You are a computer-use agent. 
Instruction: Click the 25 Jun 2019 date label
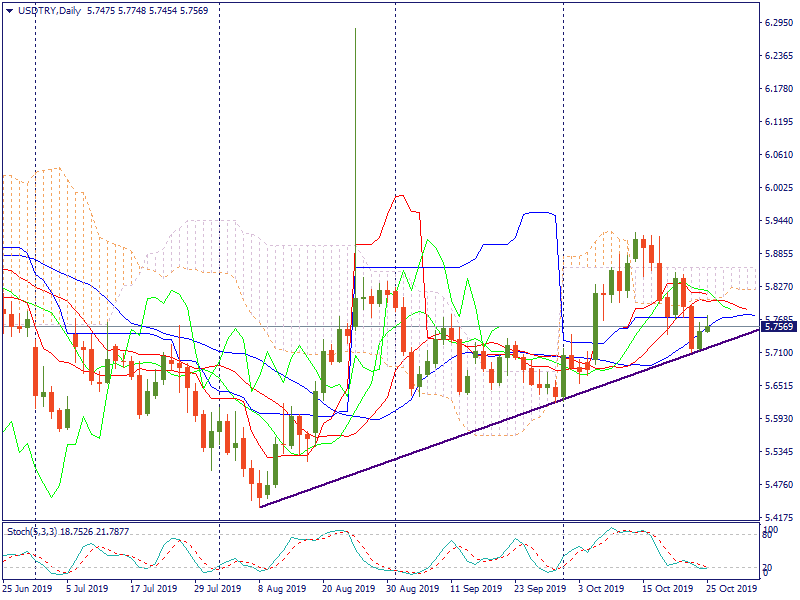[27, 589]
